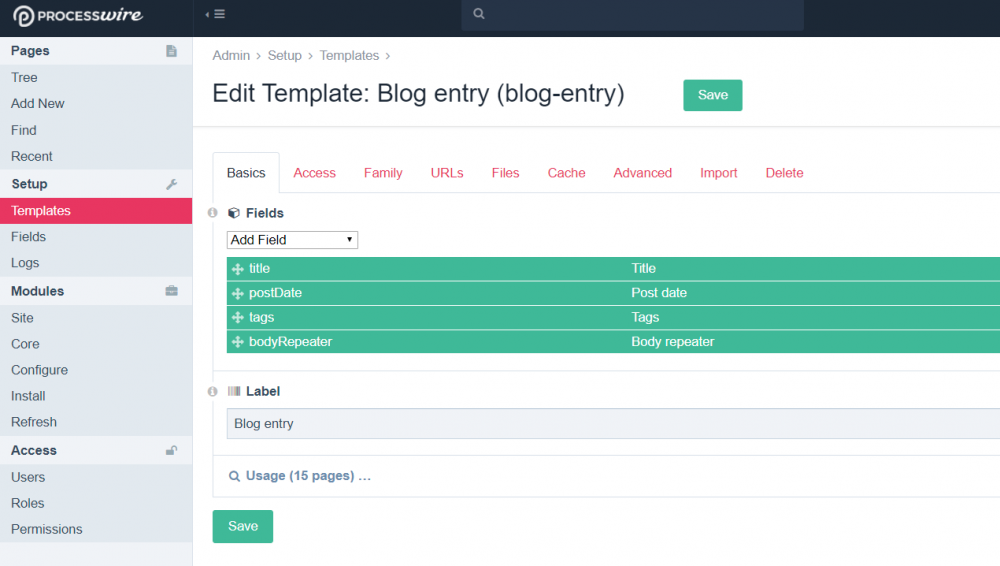This screenshot has width=1000, height=566.
Task: Toggle the sidebar collapse icon
Action: (214, 14)
